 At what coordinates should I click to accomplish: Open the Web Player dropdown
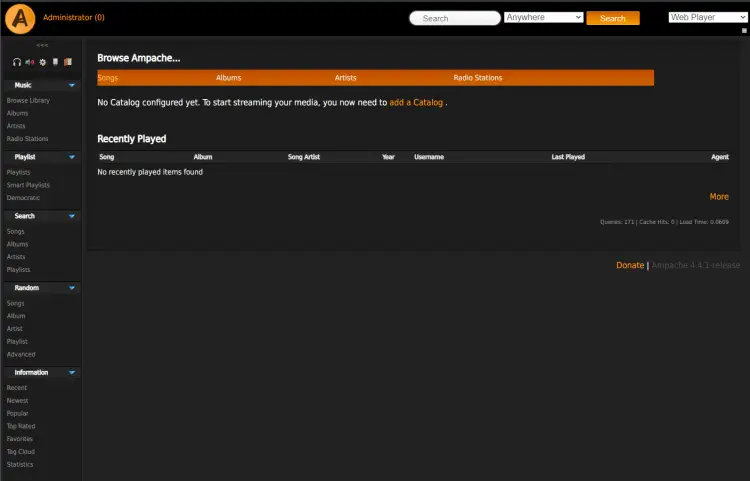click(707, 17)
